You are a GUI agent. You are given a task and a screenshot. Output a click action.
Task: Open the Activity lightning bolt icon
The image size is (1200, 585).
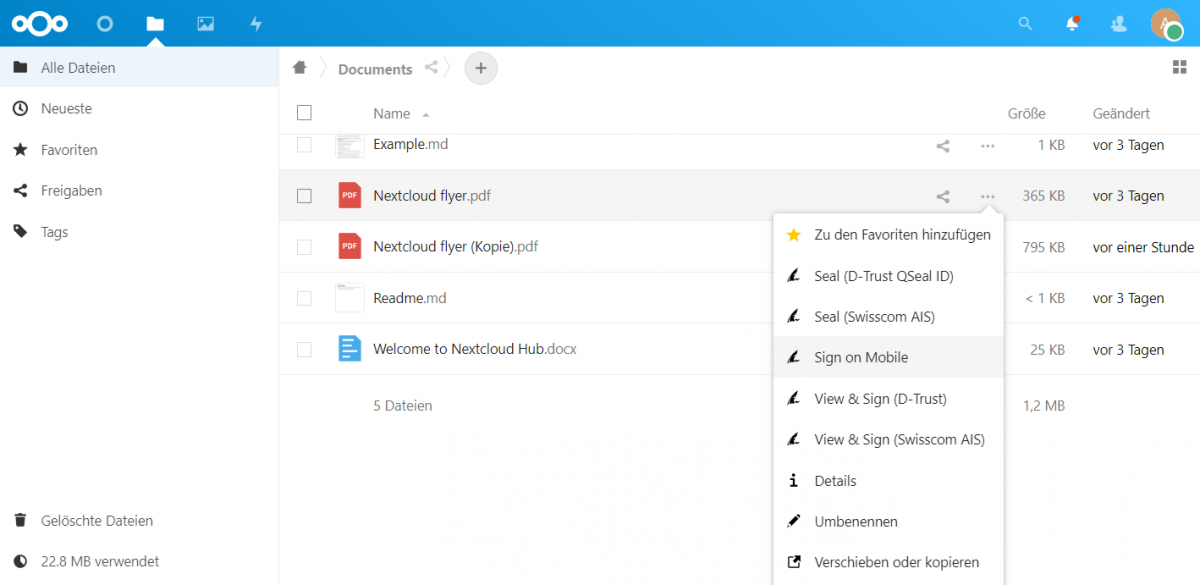pyautogui.click(x=256, y=23)
